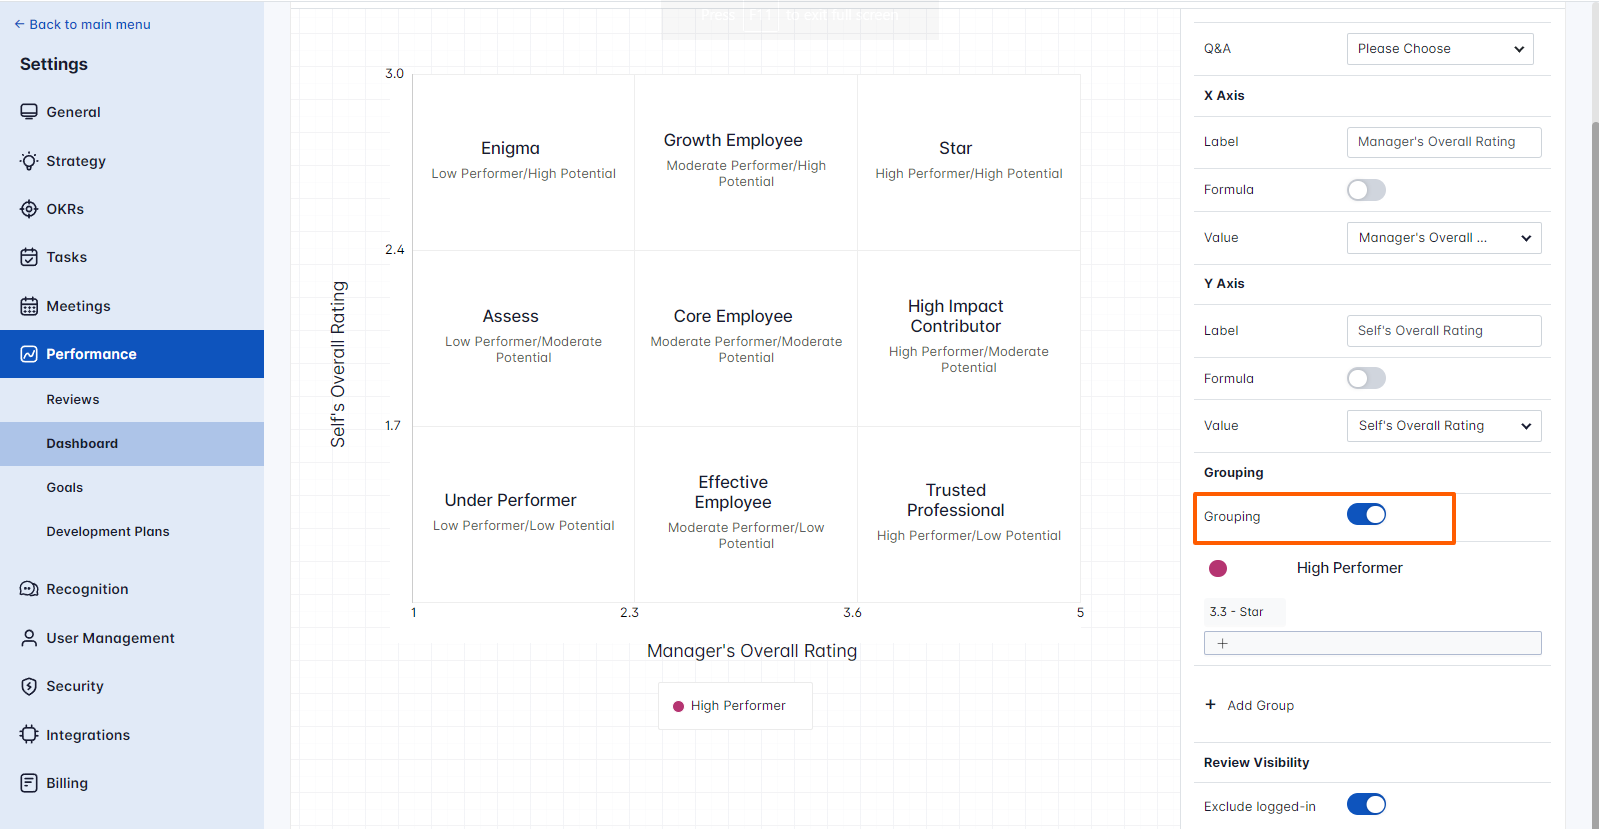Open the Development Plans submenu item

pyautogui.click(x=108, y=532)
